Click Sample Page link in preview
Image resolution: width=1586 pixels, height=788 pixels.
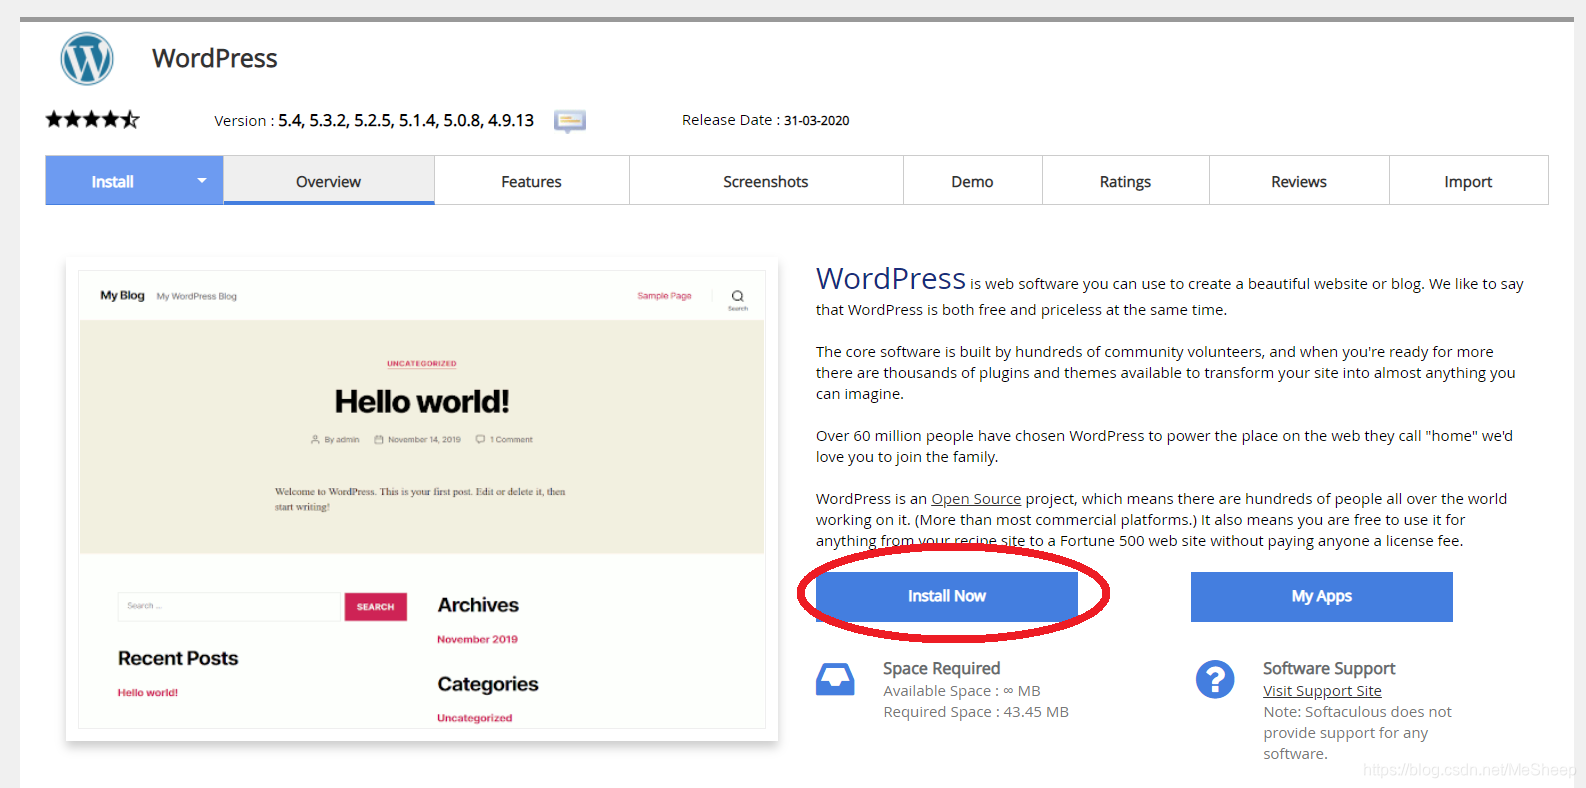664,296
